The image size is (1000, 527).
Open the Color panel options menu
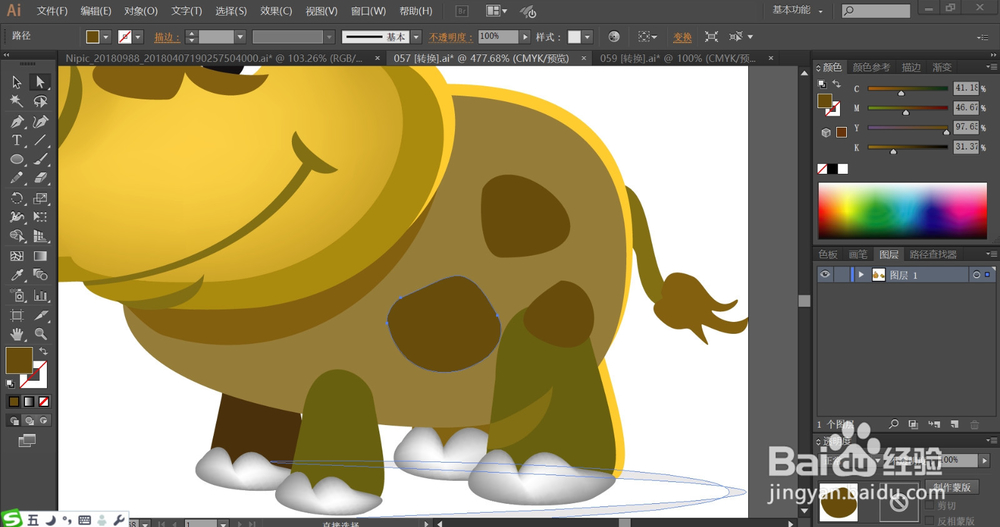pyautogui.click(x=991, y=67)
